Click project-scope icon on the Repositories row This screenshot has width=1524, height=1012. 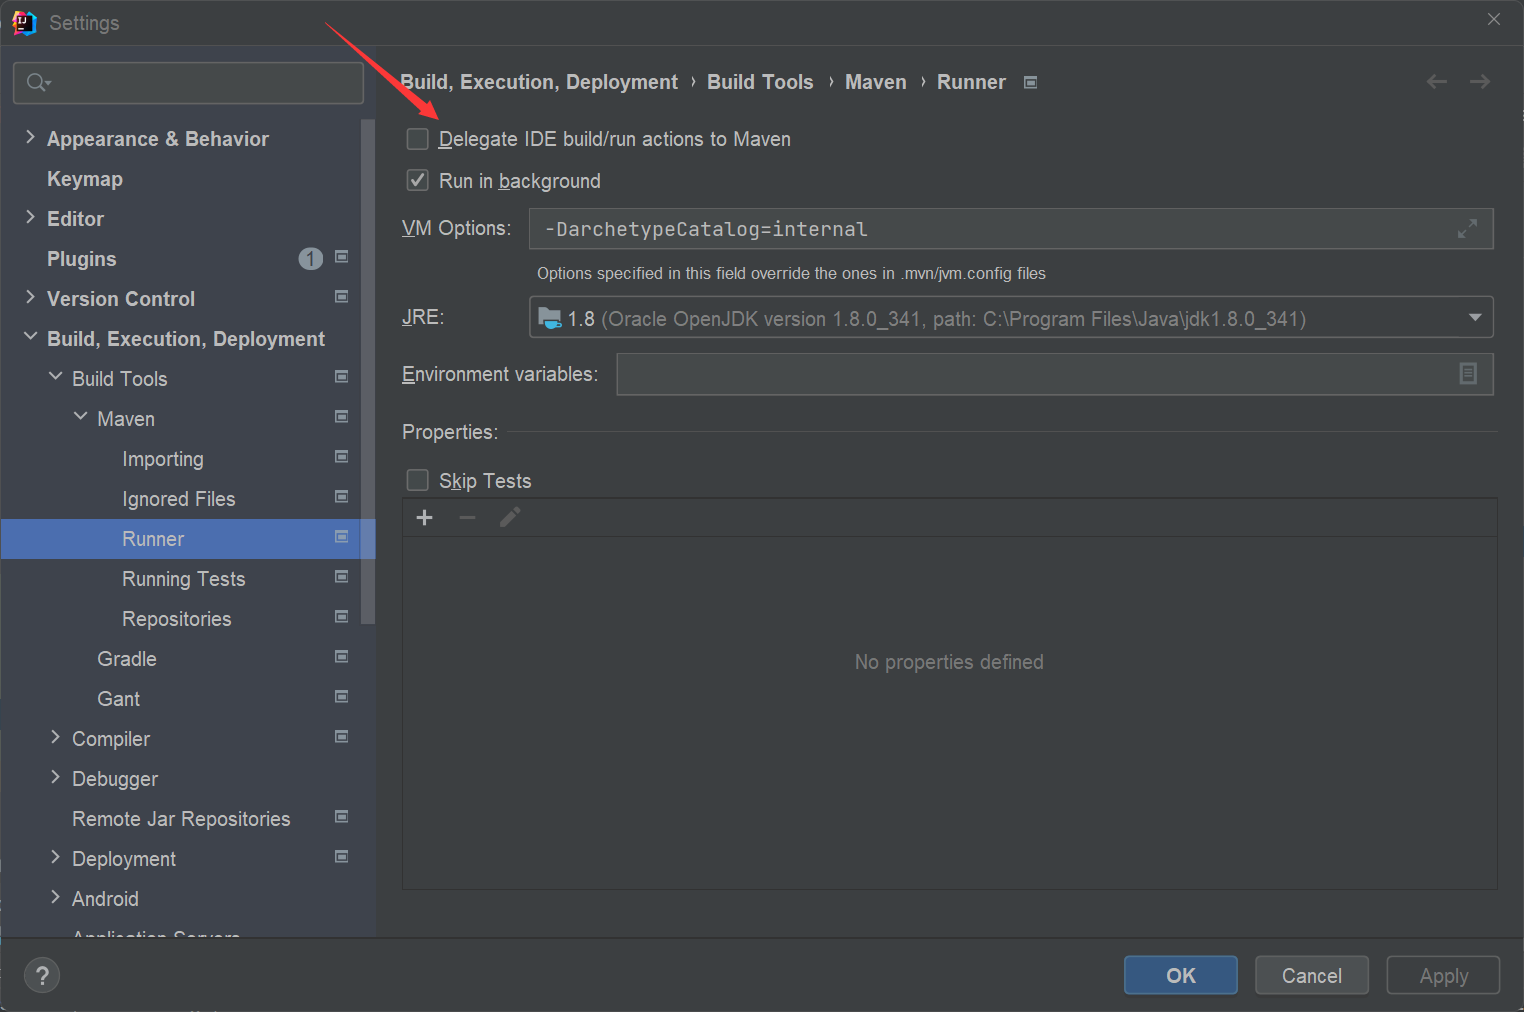coord(342,617)
